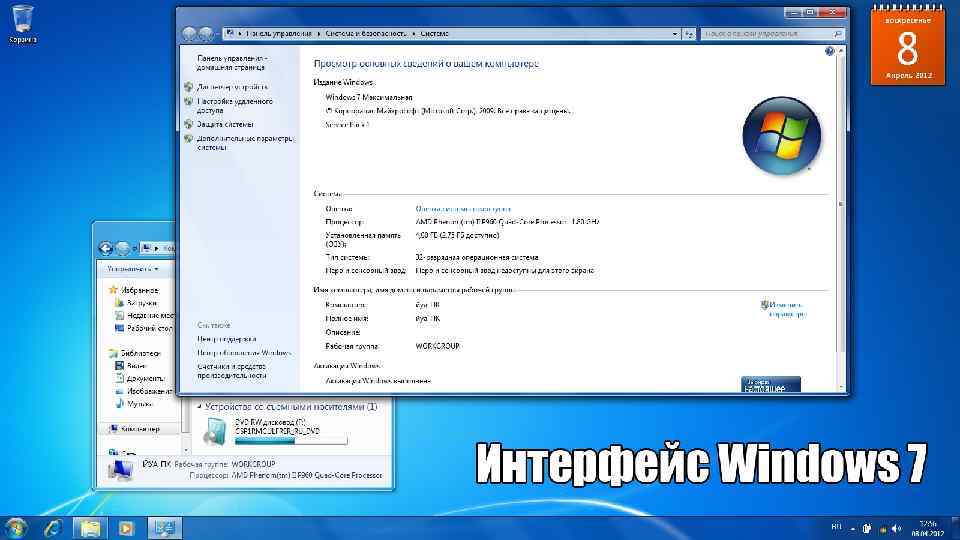This screenshot has width=960, height=540.
Task: Refresh the System window address bar
Action: [x=689, y=34]
